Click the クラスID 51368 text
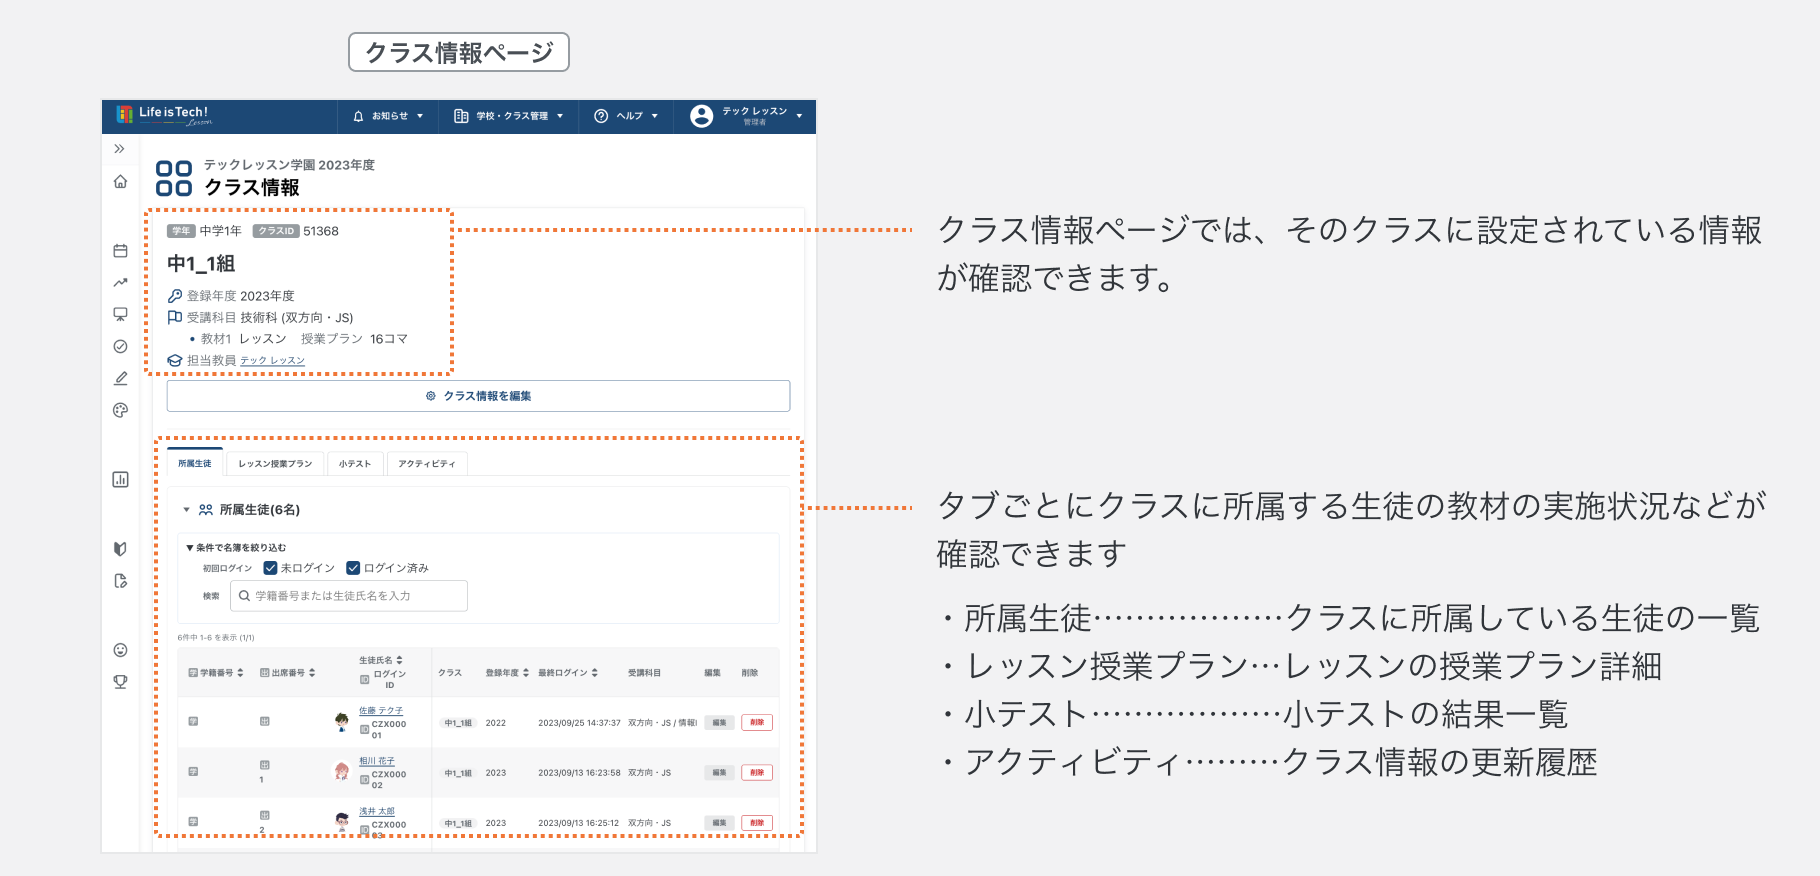The width and height of the screenshot is (1820, 876). click(x=296, y=231)
